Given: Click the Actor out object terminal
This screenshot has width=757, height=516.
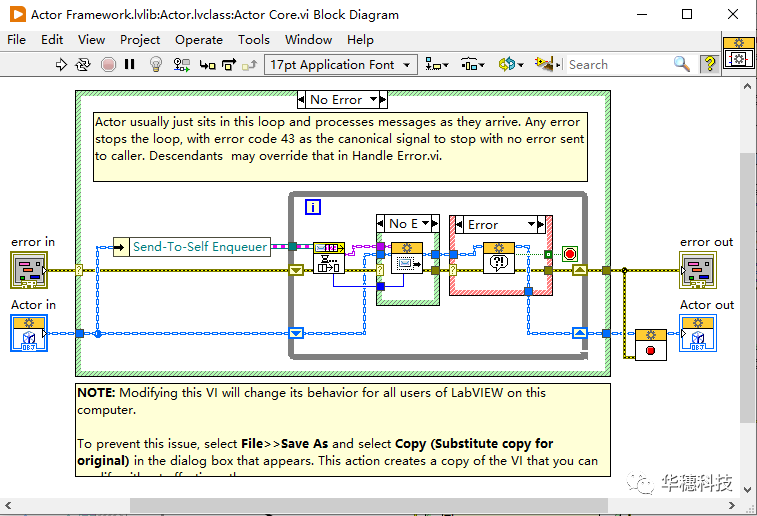Looking at the screenshot, I should coord(698,333).
